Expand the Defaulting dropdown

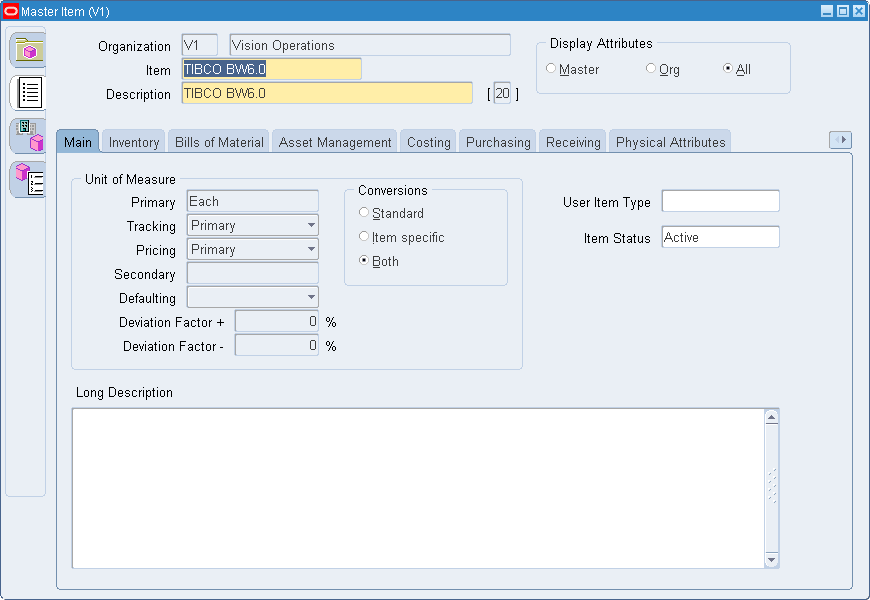[311, 297]
